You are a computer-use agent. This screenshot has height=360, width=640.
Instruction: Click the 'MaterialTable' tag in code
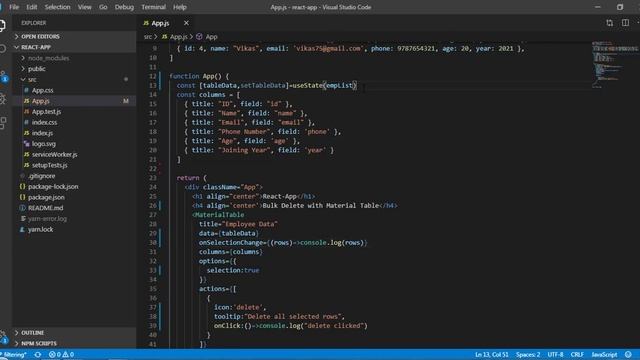219,215
